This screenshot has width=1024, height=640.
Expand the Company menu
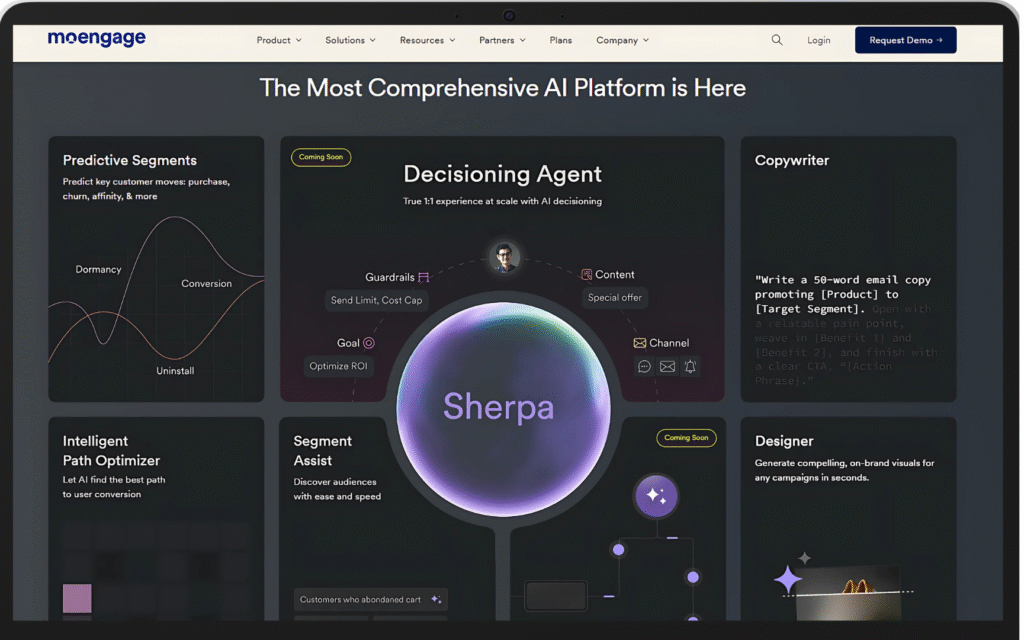click(x=622, y=40)
